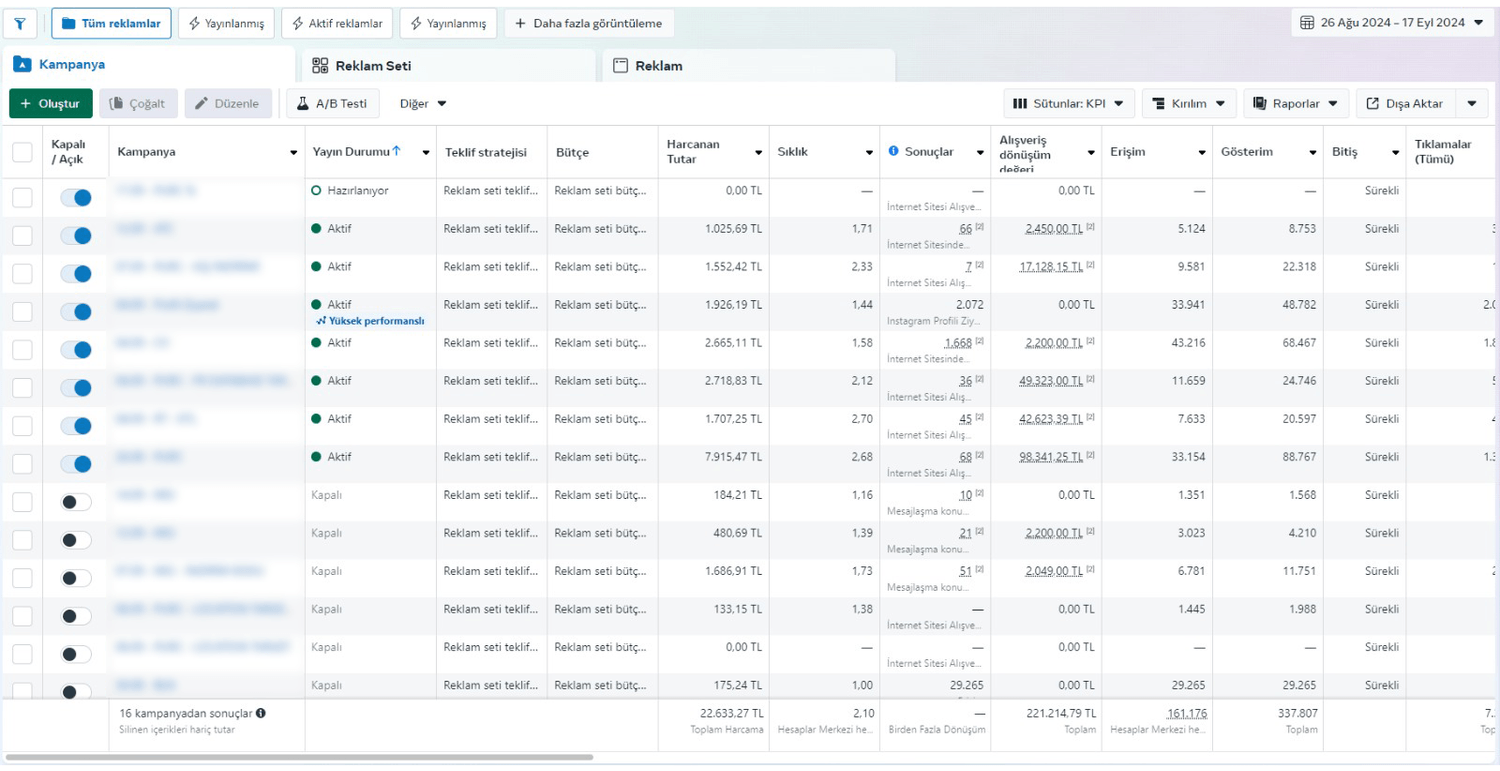Open the Sütunlar: KPI dropdown
Screen dimensions: 1500x771
[1068, 104]
